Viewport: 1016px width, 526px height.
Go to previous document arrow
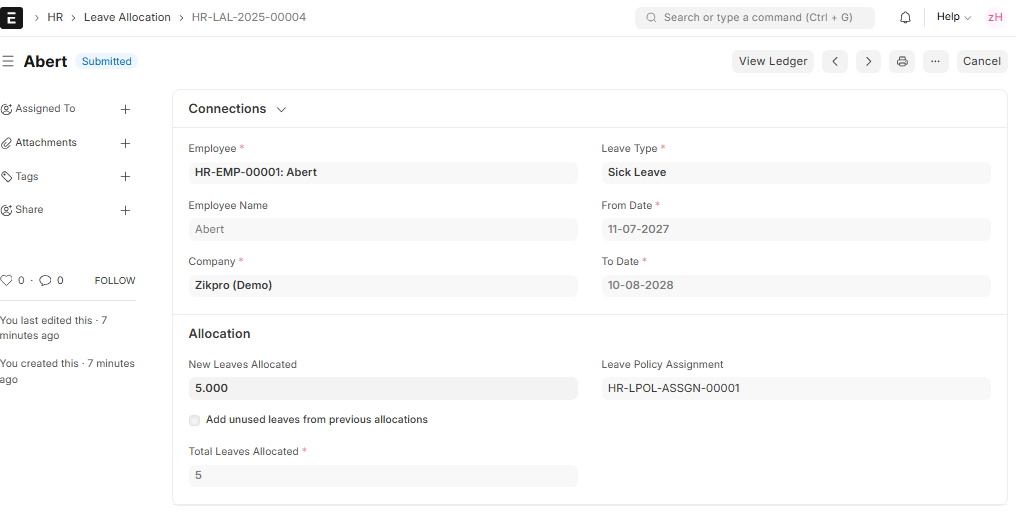(835, 62)
